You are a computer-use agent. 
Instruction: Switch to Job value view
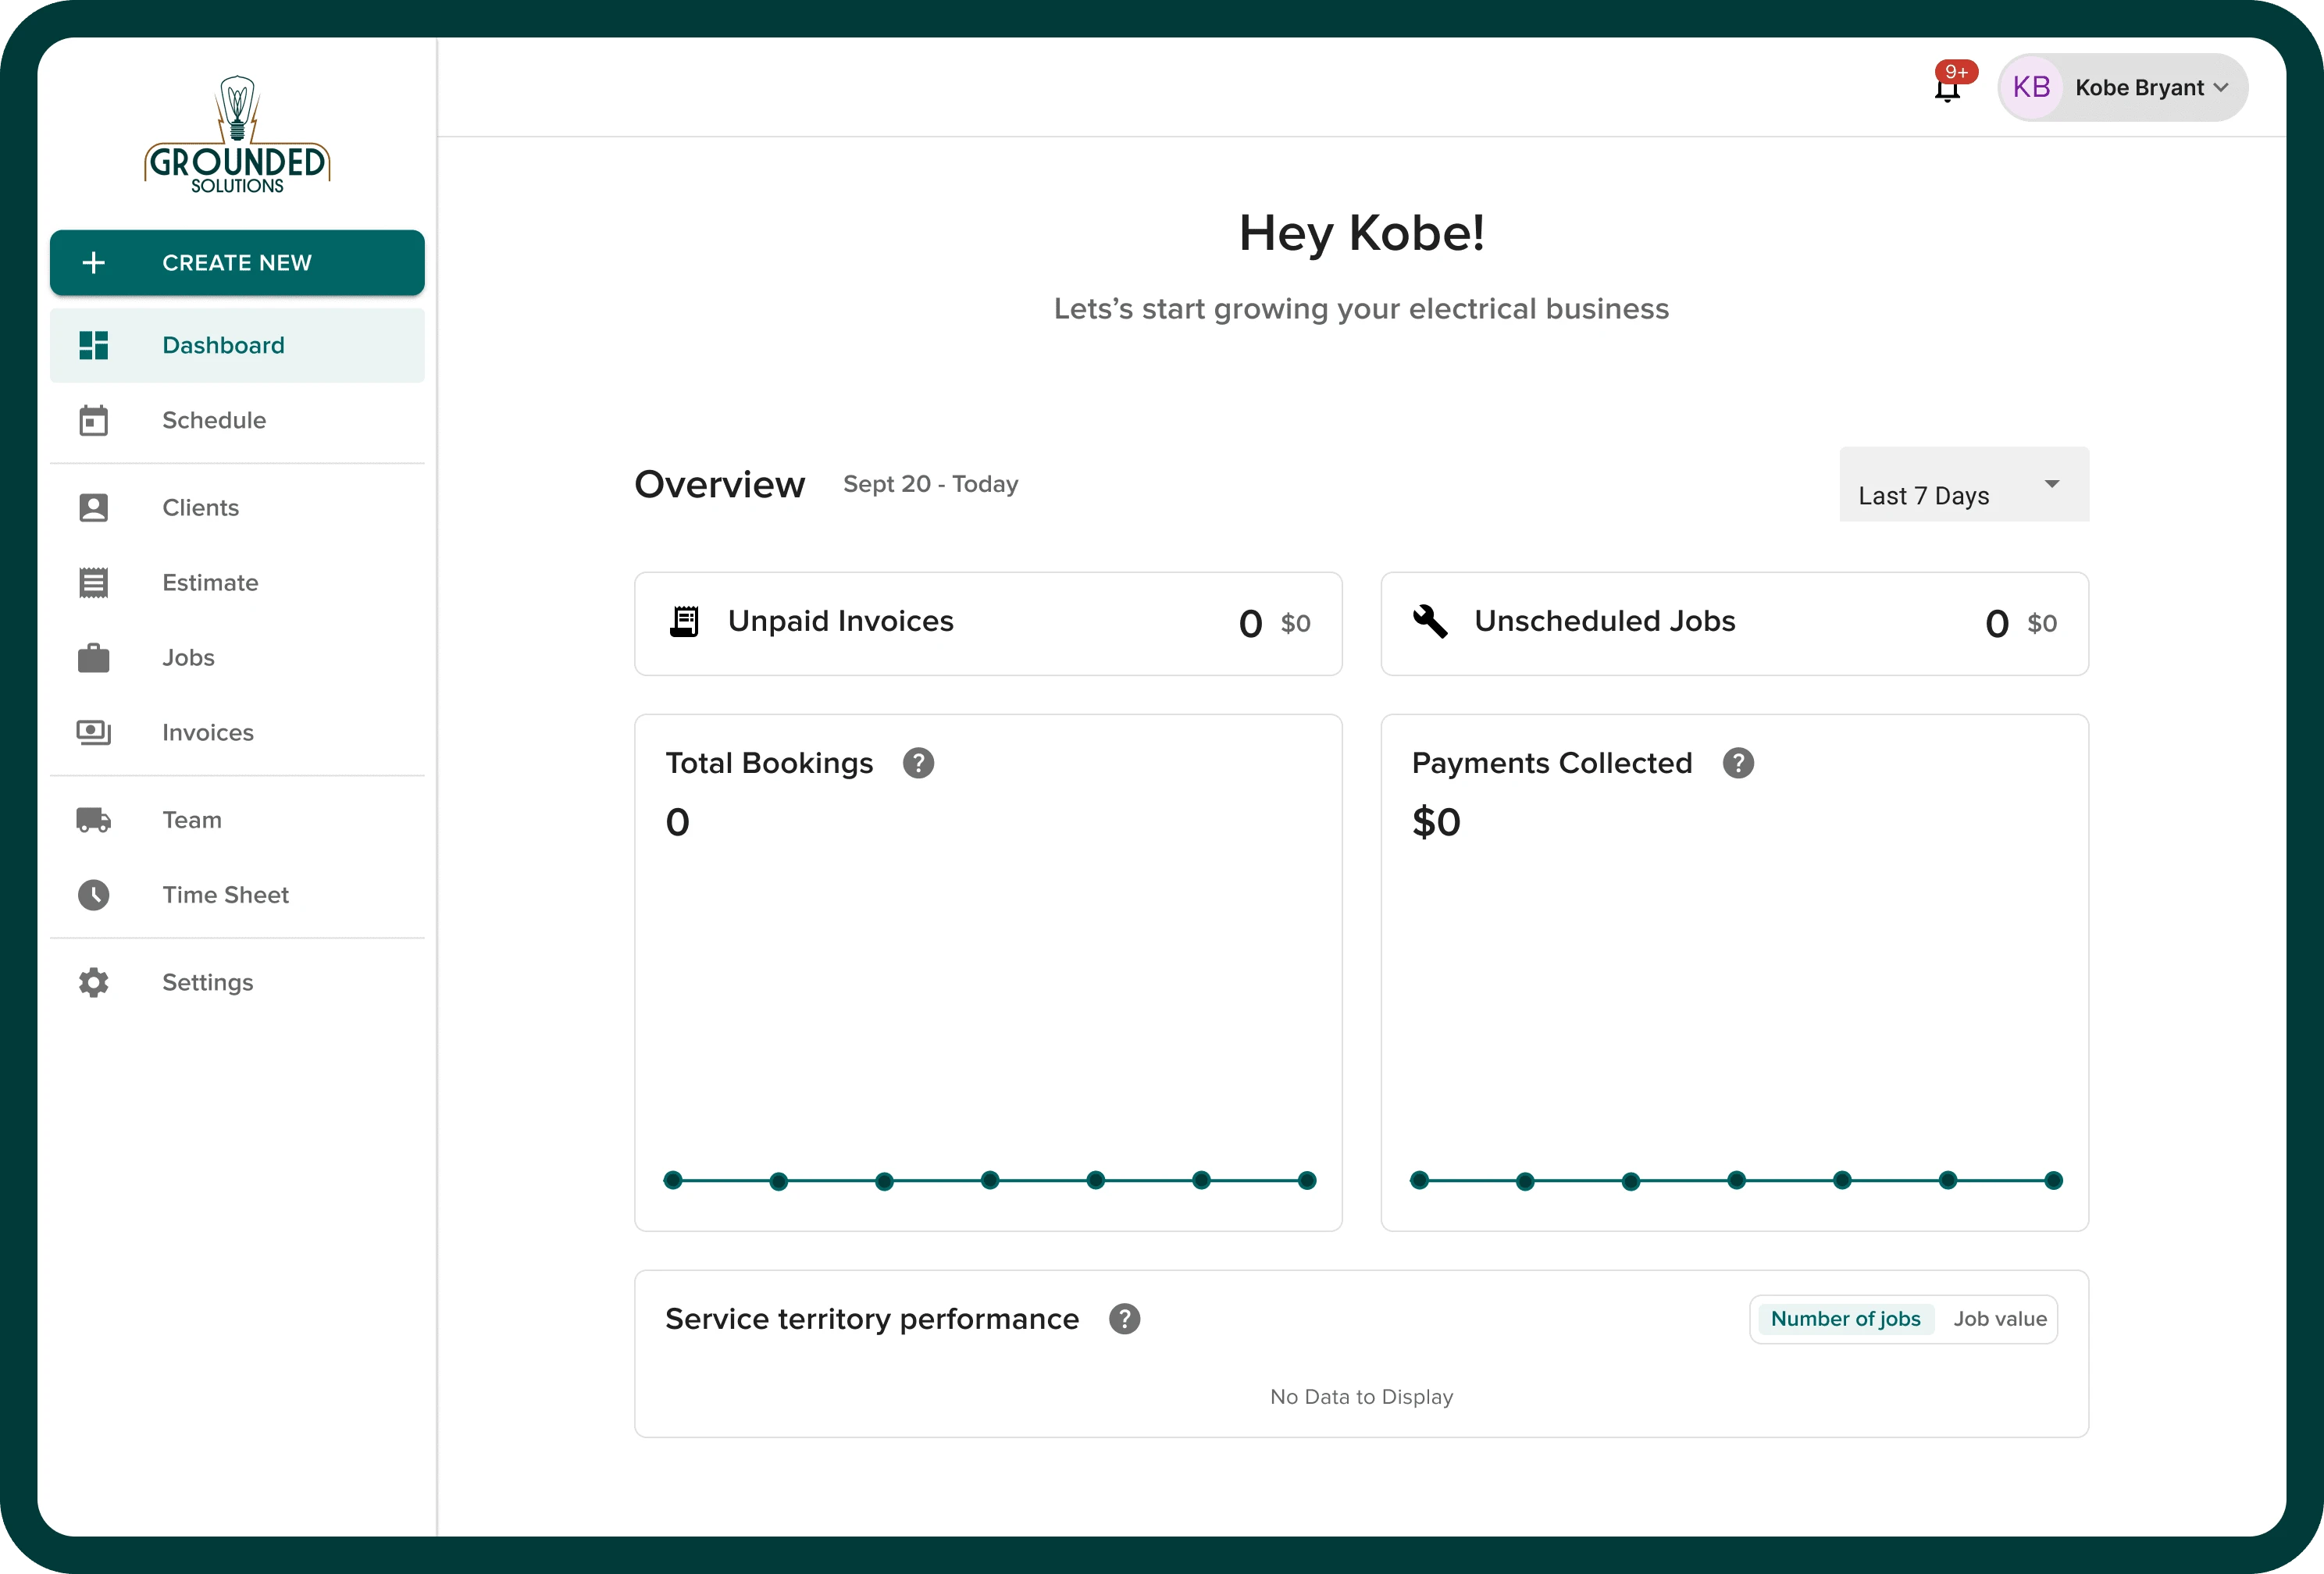point(2000,1319)
